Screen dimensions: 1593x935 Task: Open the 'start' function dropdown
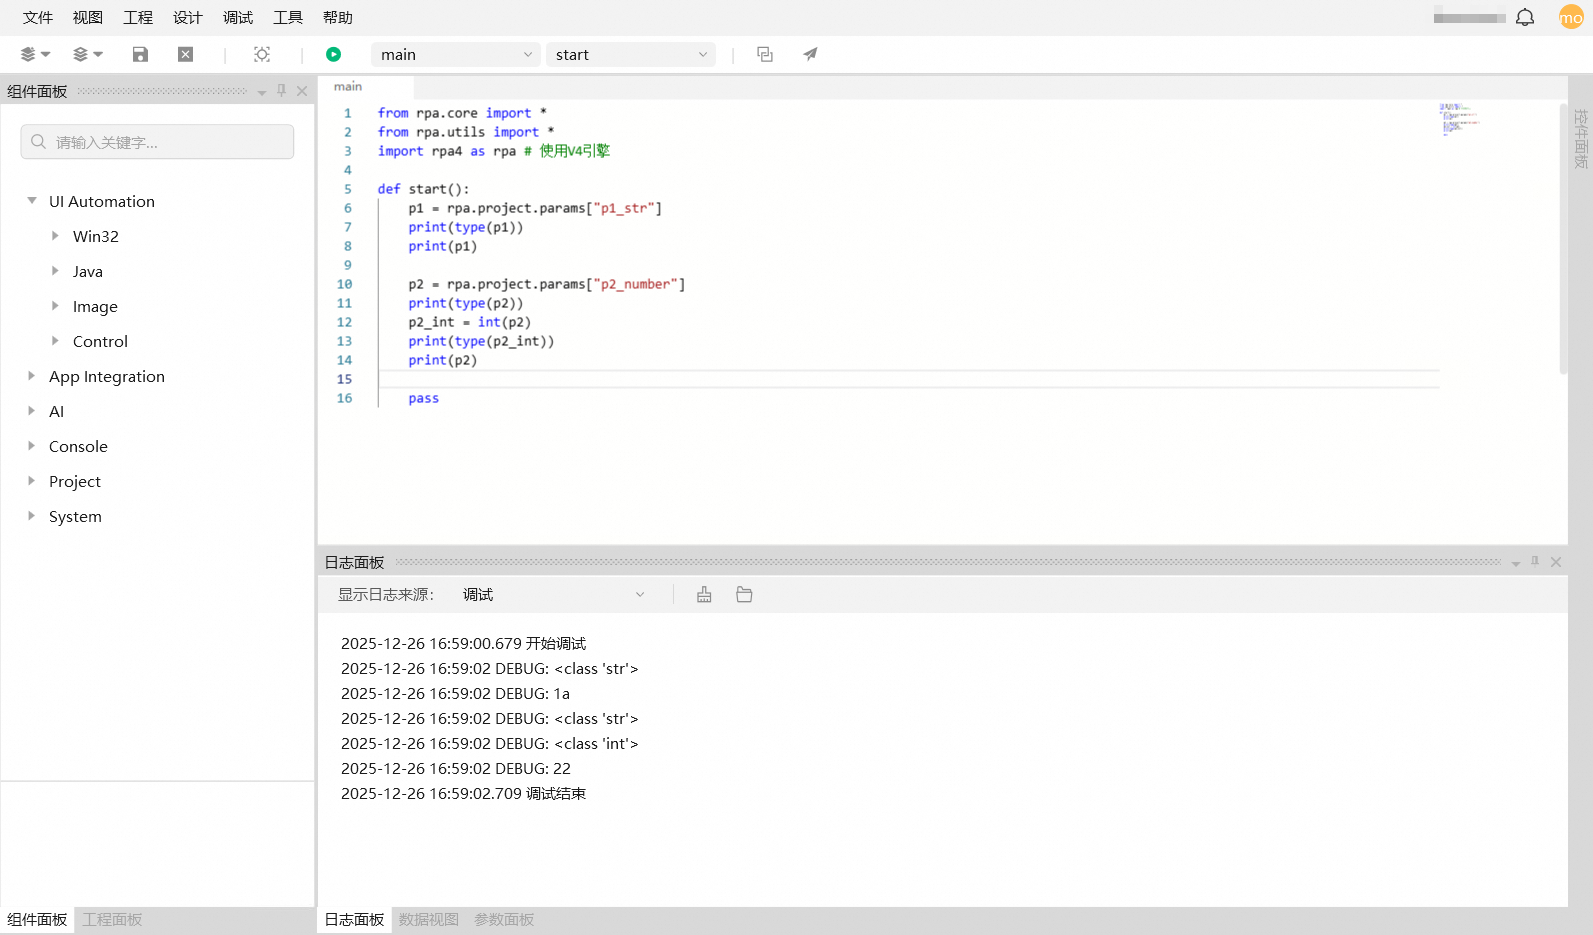point(631,55)
